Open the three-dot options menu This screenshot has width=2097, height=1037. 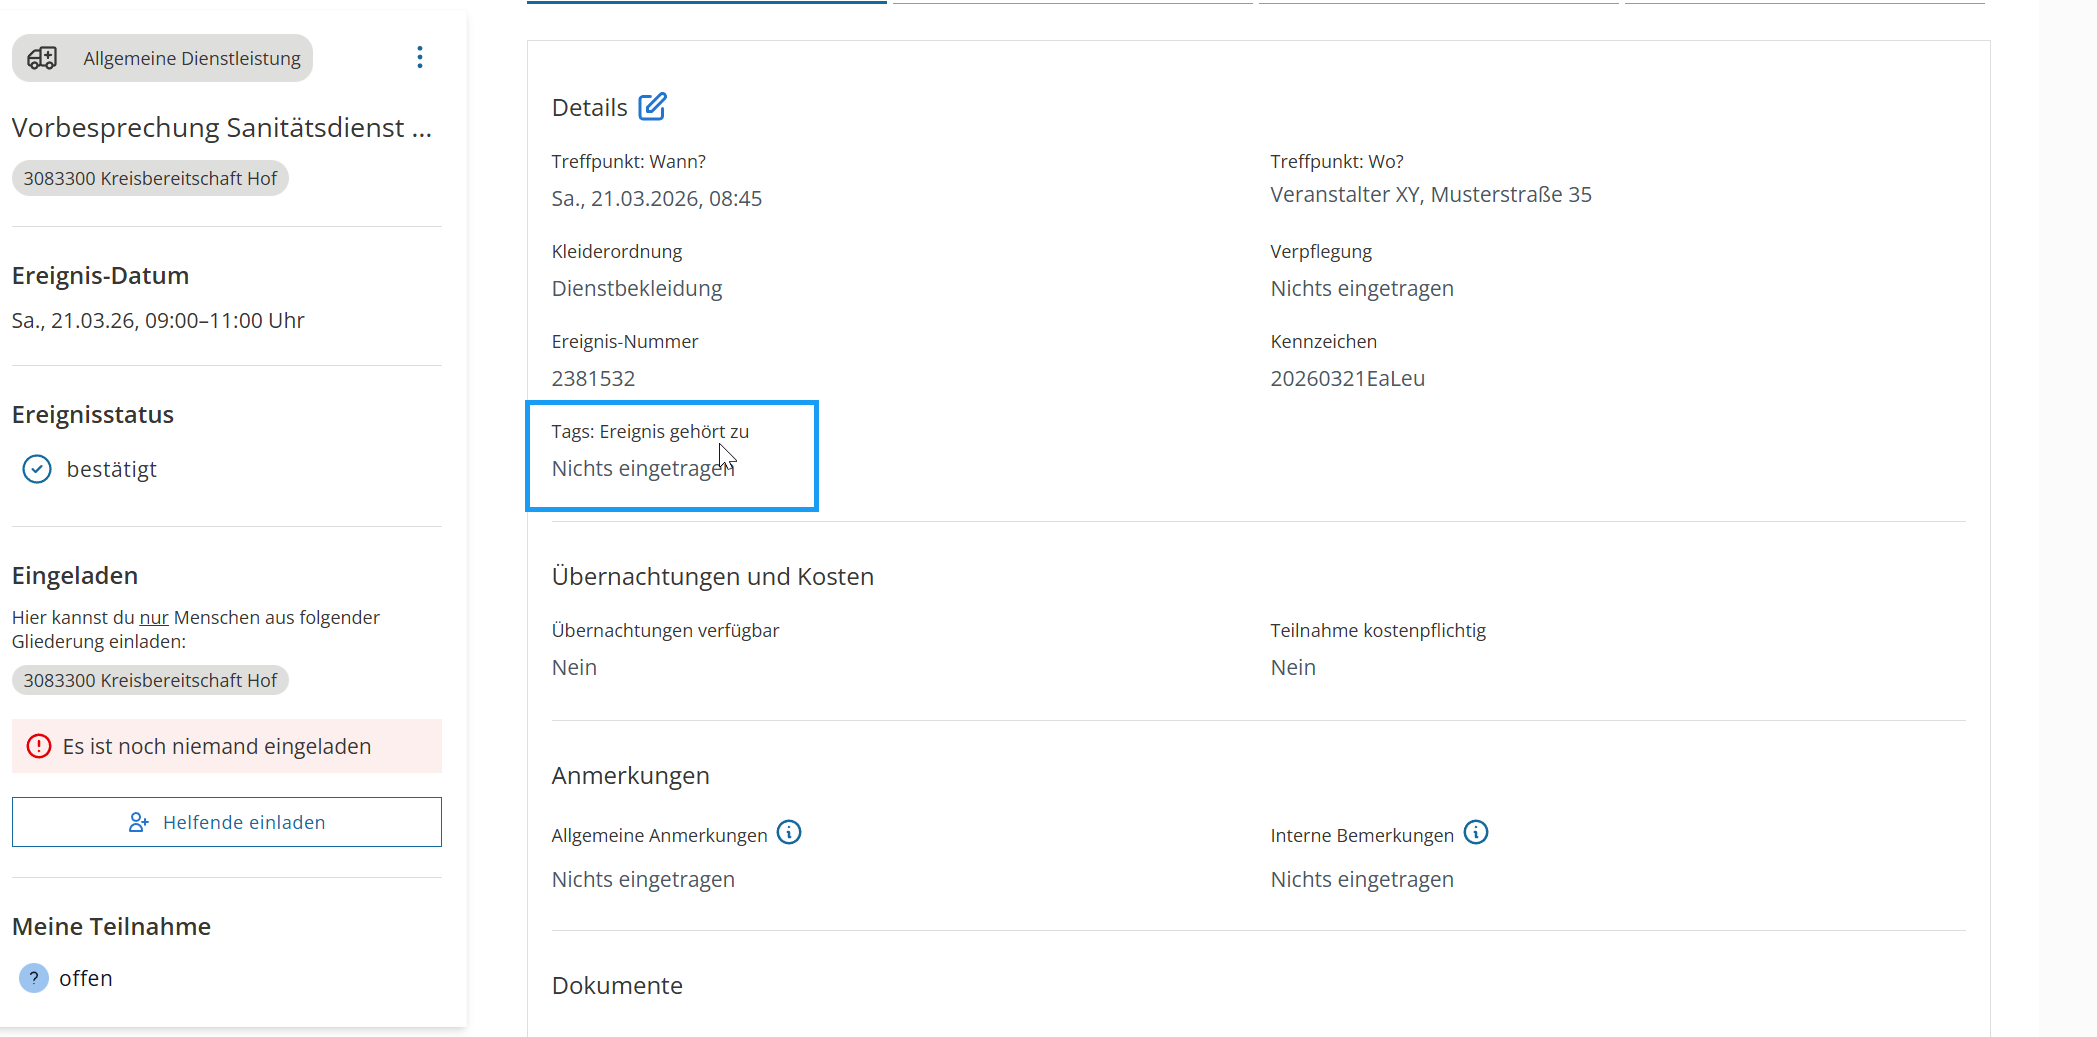click(x=419, y=57)
